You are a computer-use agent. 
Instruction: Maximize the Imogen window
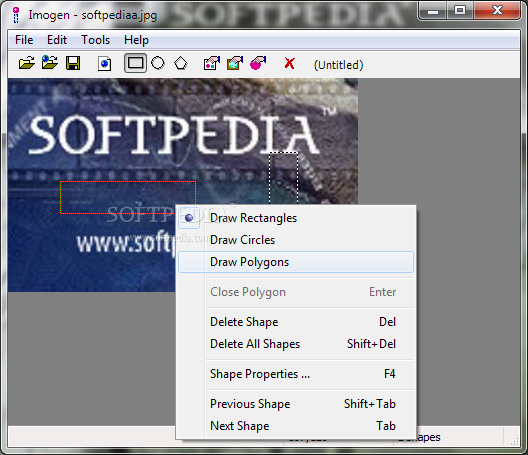460,11
